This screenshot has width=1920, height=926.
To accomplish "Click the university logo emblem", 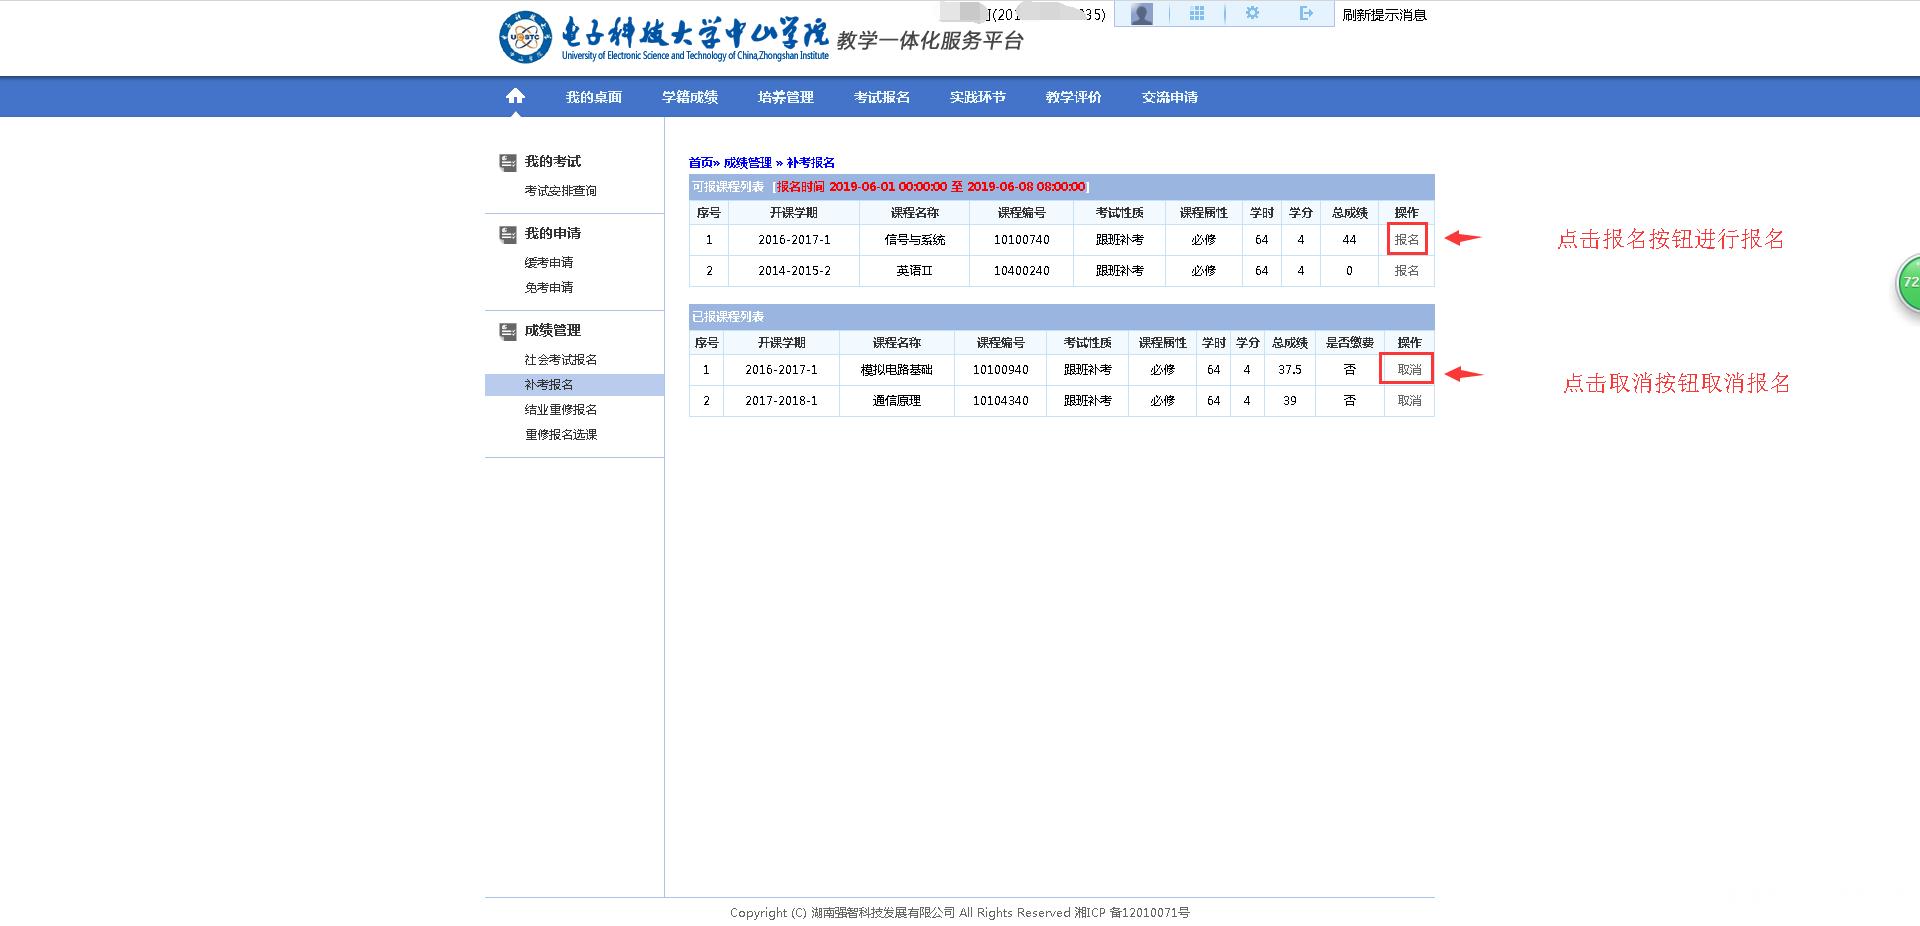I will point(525,37).
